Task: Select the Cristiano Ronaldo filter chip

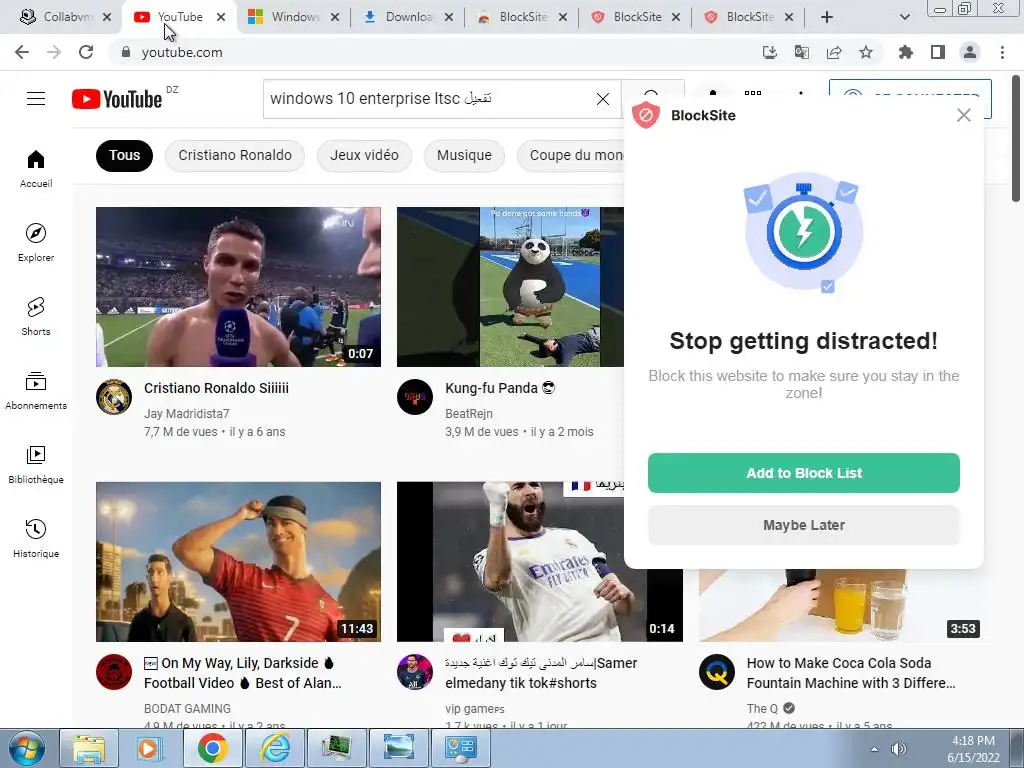Action: [x=235, y=155]
